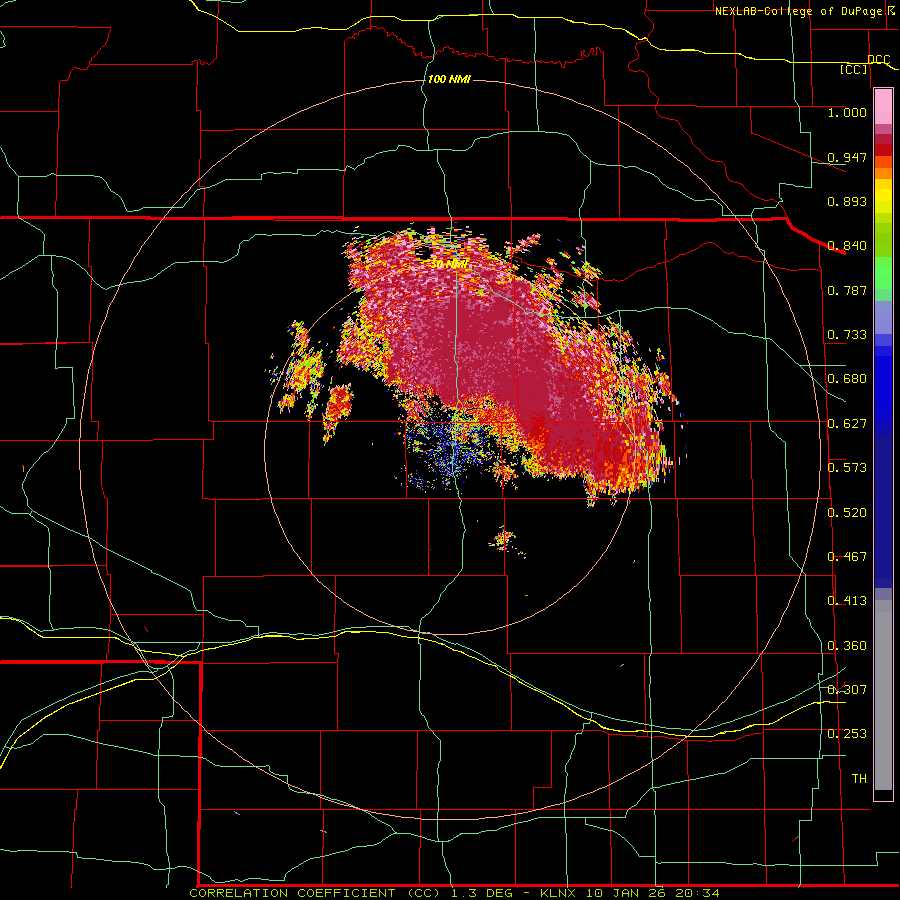Select the 0.733 legend value
Screen dimensions: 900x900
[847, 335]
